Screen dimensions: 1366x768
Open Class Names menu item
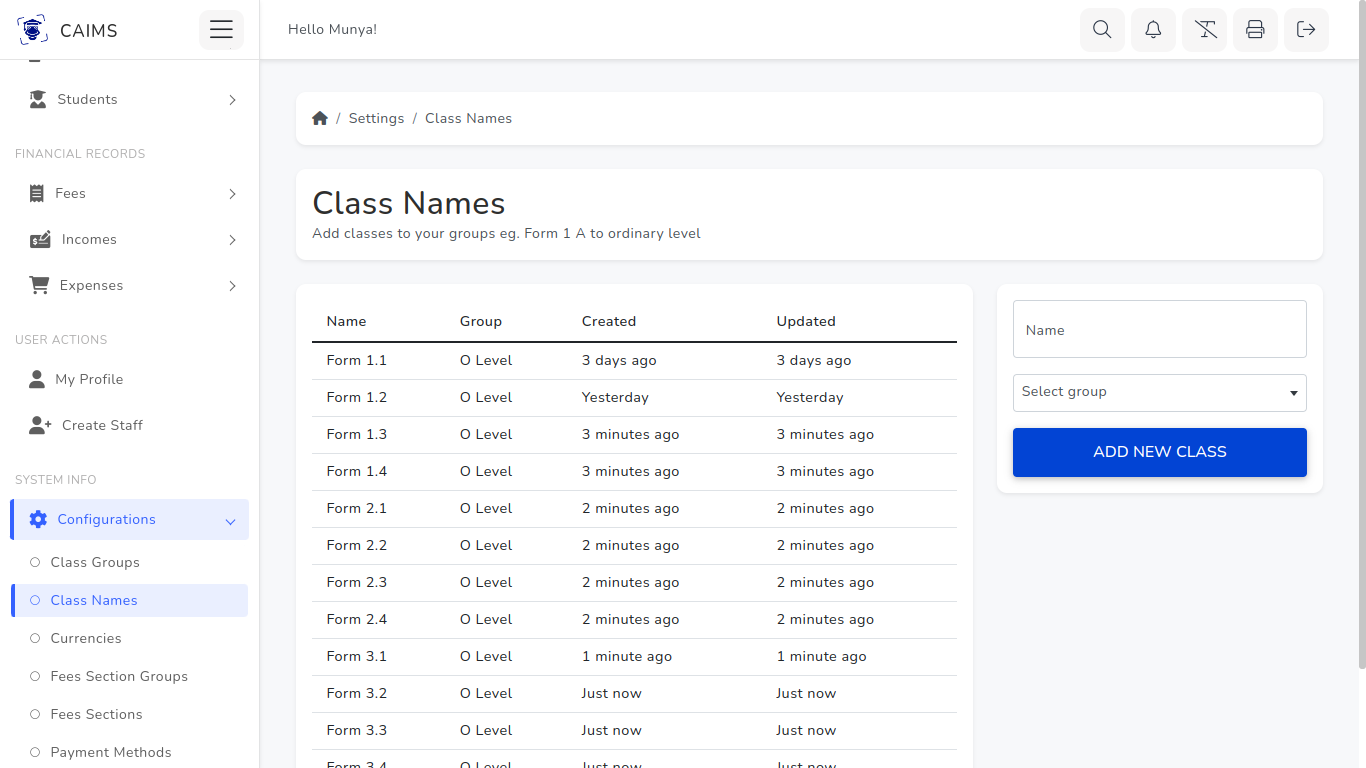[x=129, y=600]
